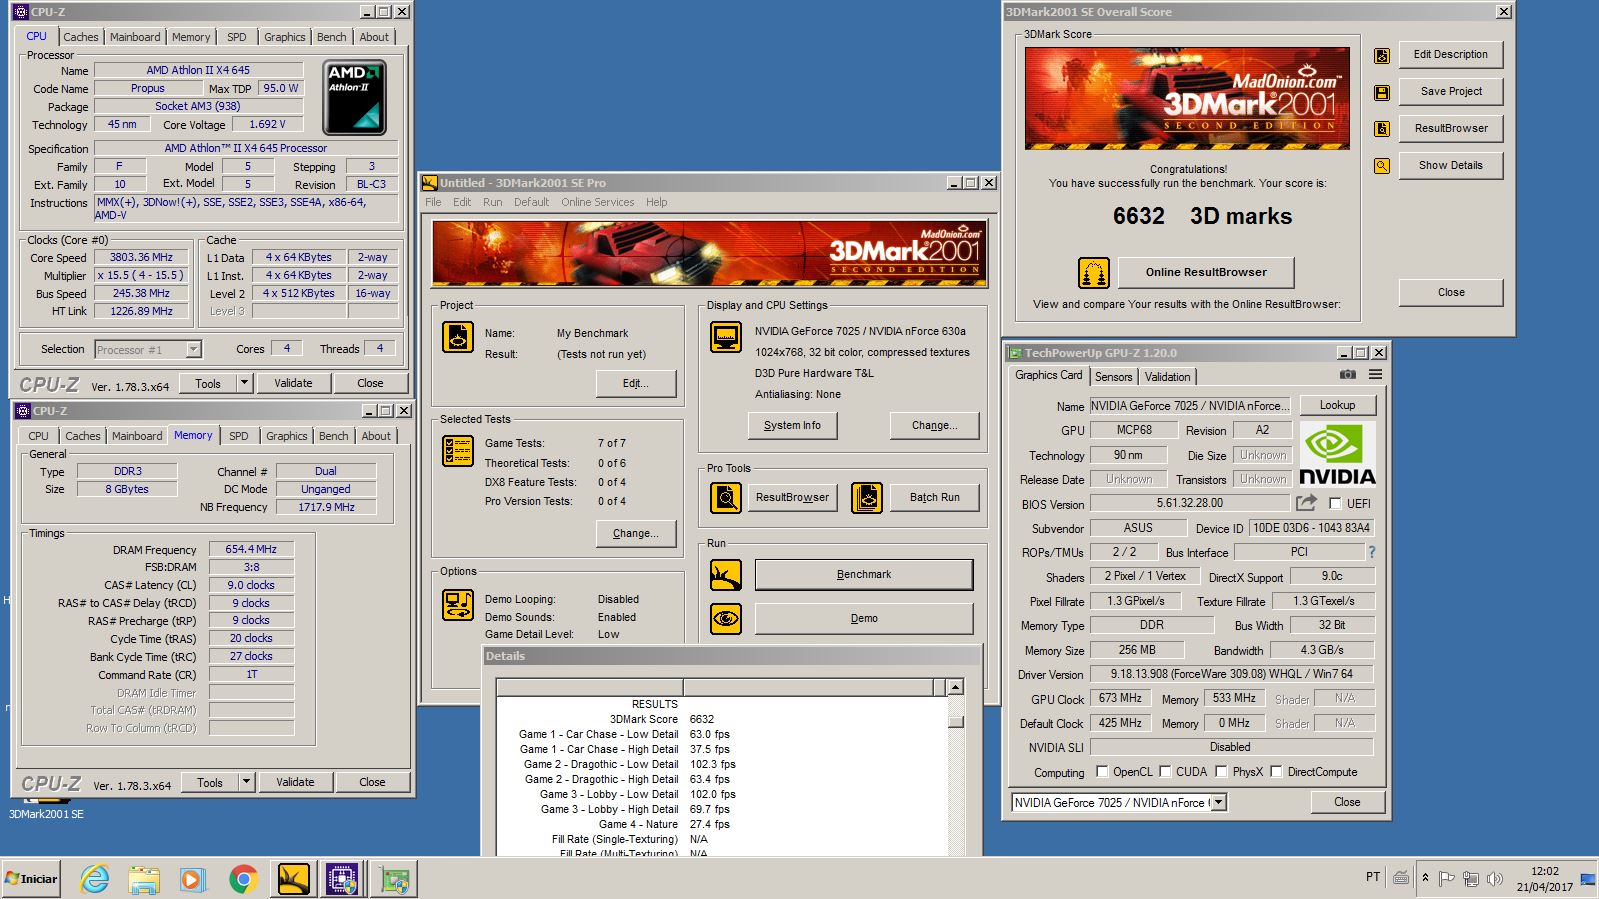Toggle the UEFI checkbox in GPU-Z
Image resolution: width=1599 pixels, height=899 pixels.
[x=1335, y=504]
